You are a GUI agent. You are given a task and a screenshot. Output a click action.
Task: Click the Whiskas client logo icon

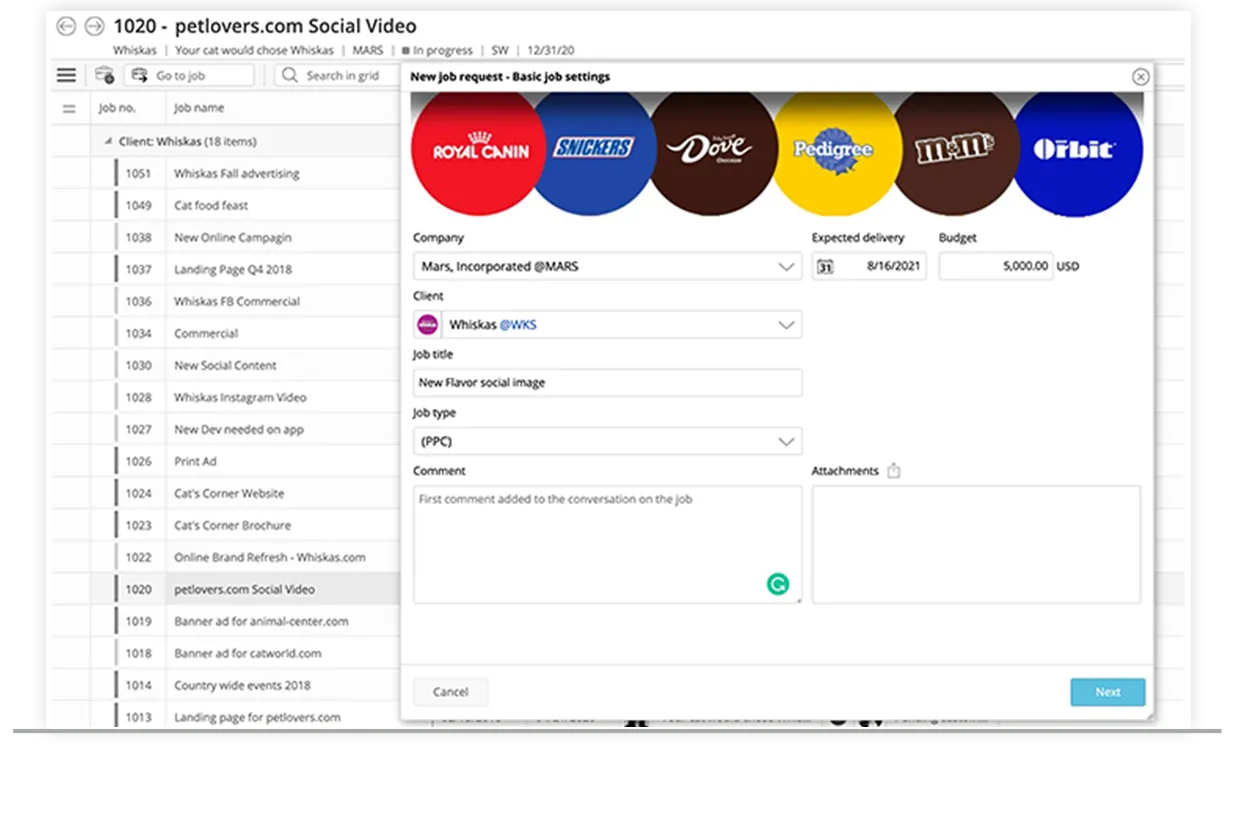point(428,324)
